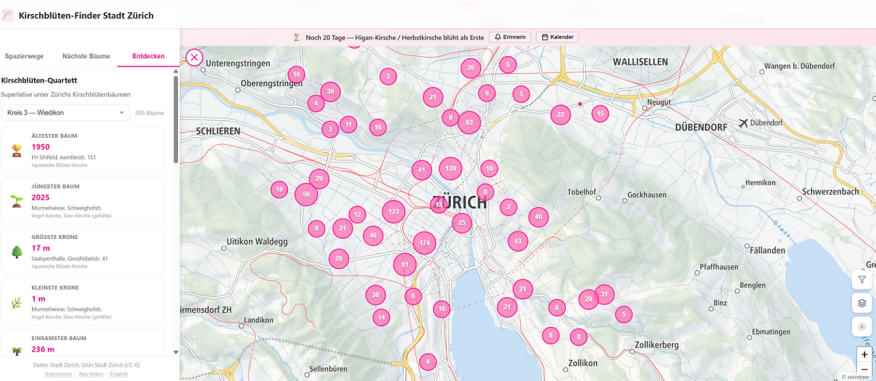Expand the 14 tree cluster
876x381 pixels.
(381, 317)
